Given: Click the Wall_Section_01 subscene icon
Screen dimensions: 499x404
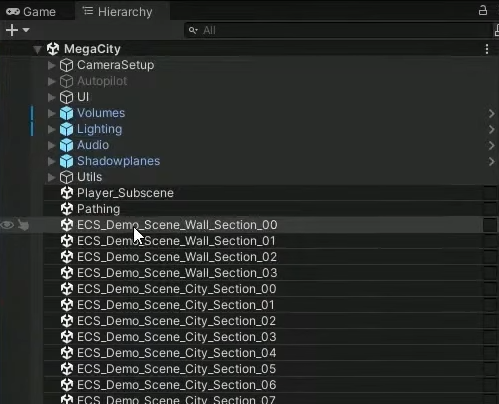Looking at the screenshot, I should (x=67, y=241).
